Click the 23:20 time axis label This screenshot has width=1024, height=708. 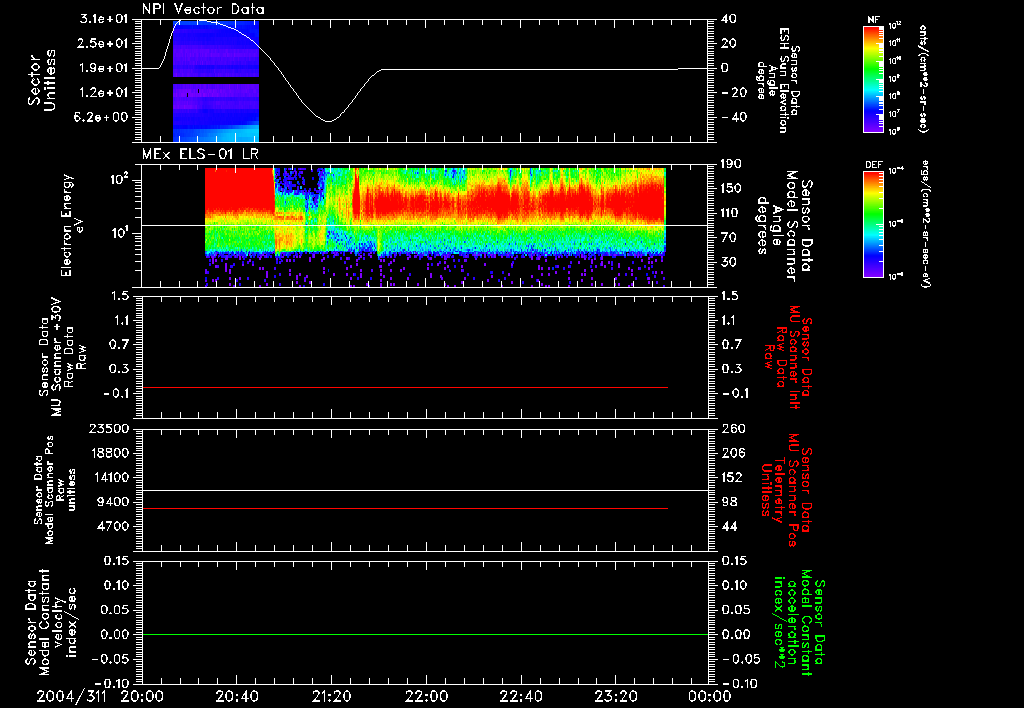615,696
